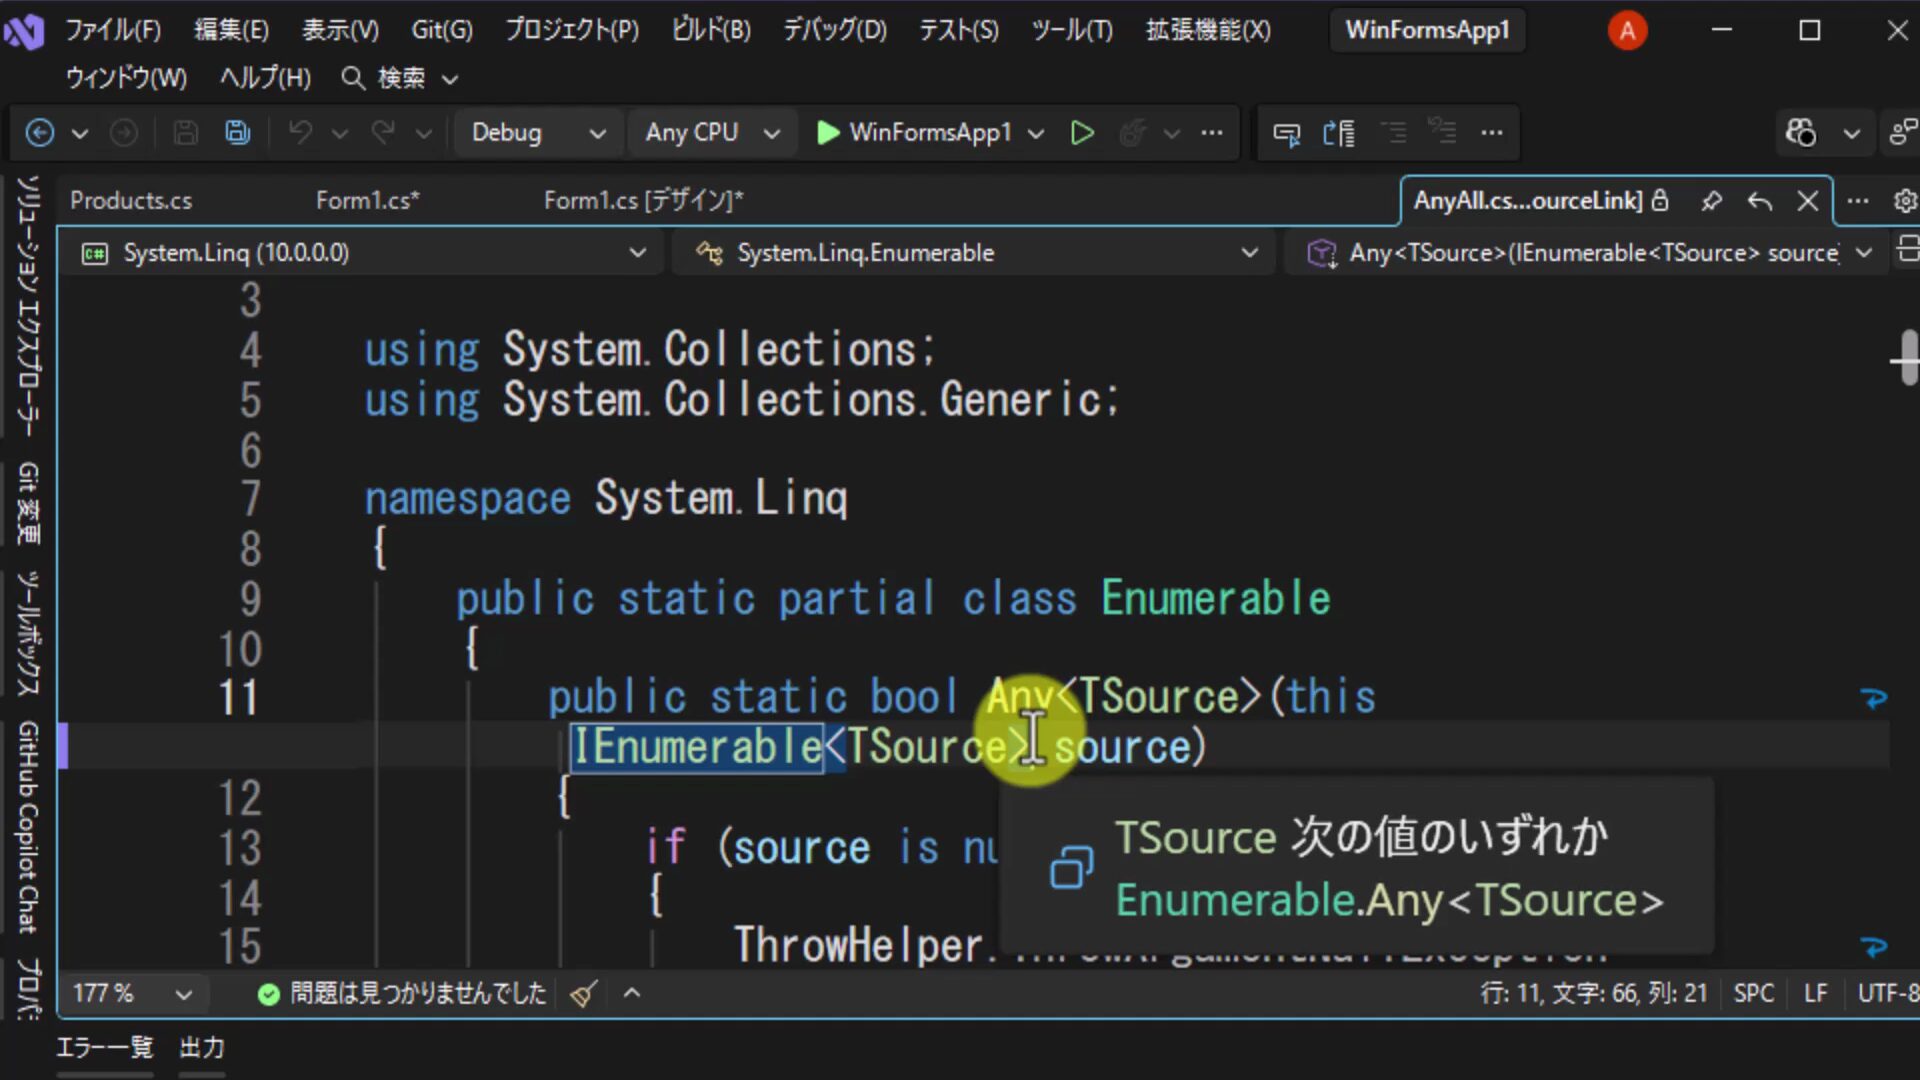Click the vertical scrollbar thumb in editor
Image resolution: width=1920 pixels, height=1080 pixels.
click(1908, 357)
